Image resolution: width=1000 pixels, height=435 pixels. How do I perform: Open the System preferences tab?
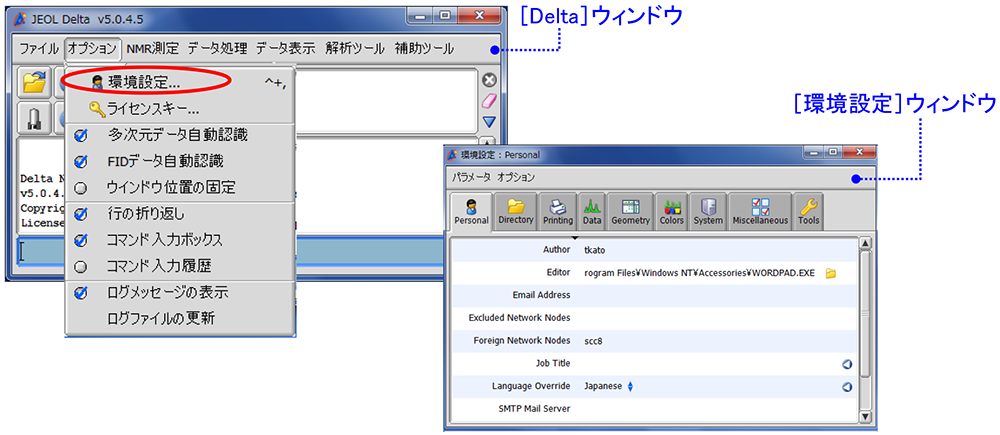708,210
